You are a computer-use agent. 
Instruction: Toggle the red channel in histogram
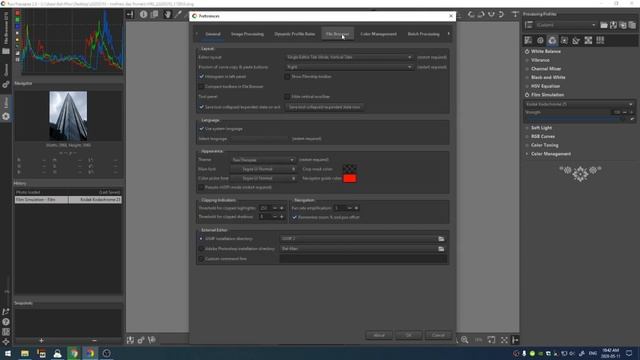tap(18, 13)
